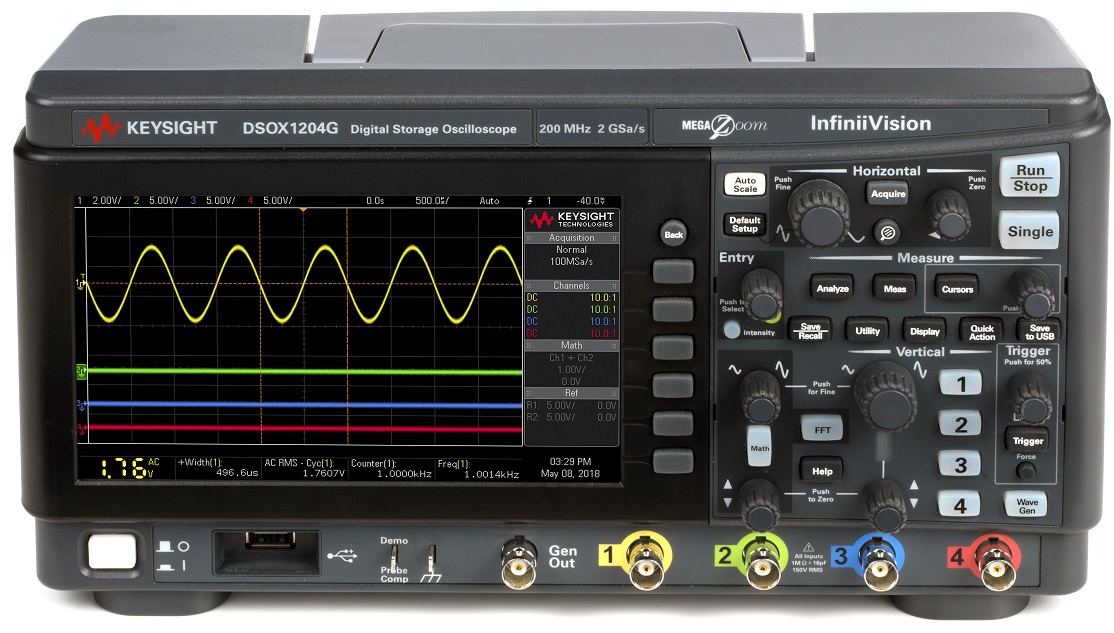This screenshot has height=633, width=1114.
Task: Toggle channel 4 button in Vertical section
Action: click(x=959, y=505)
